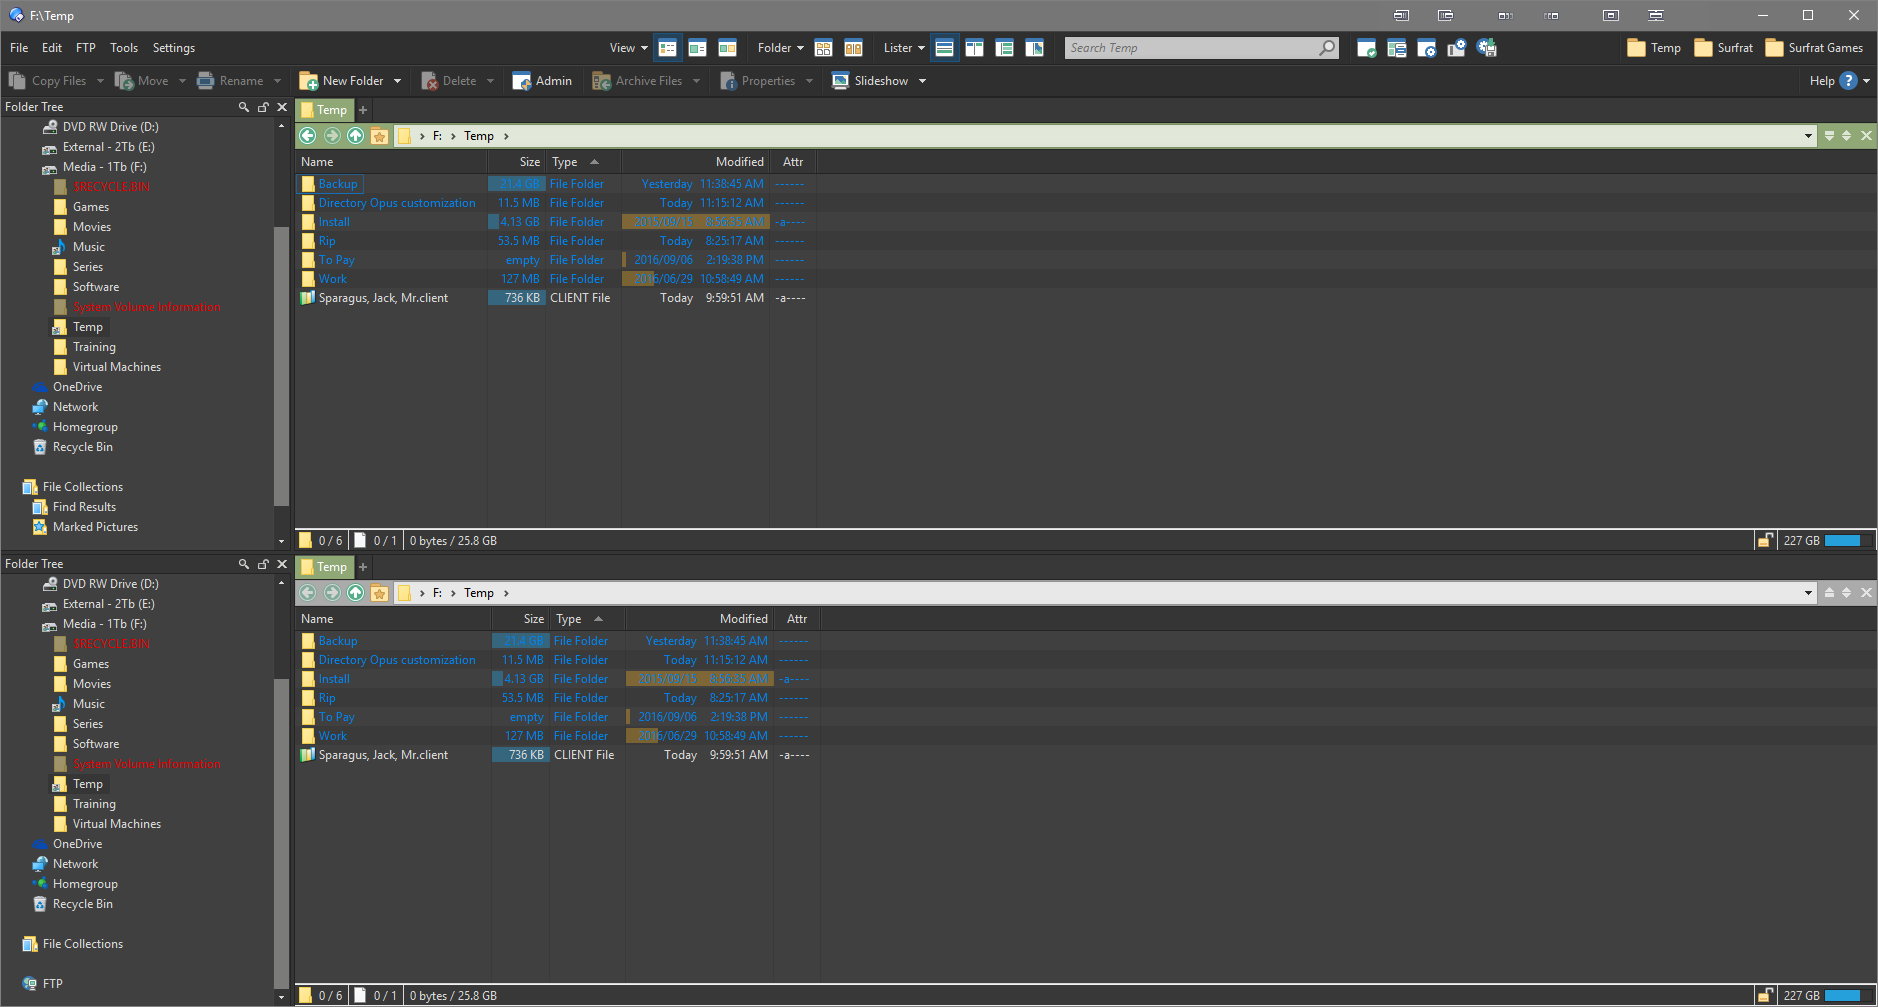The width and height of the screenshot is (1878, 1007).
Task: Sort top pane by Modified column
Action: click(739, 162)
